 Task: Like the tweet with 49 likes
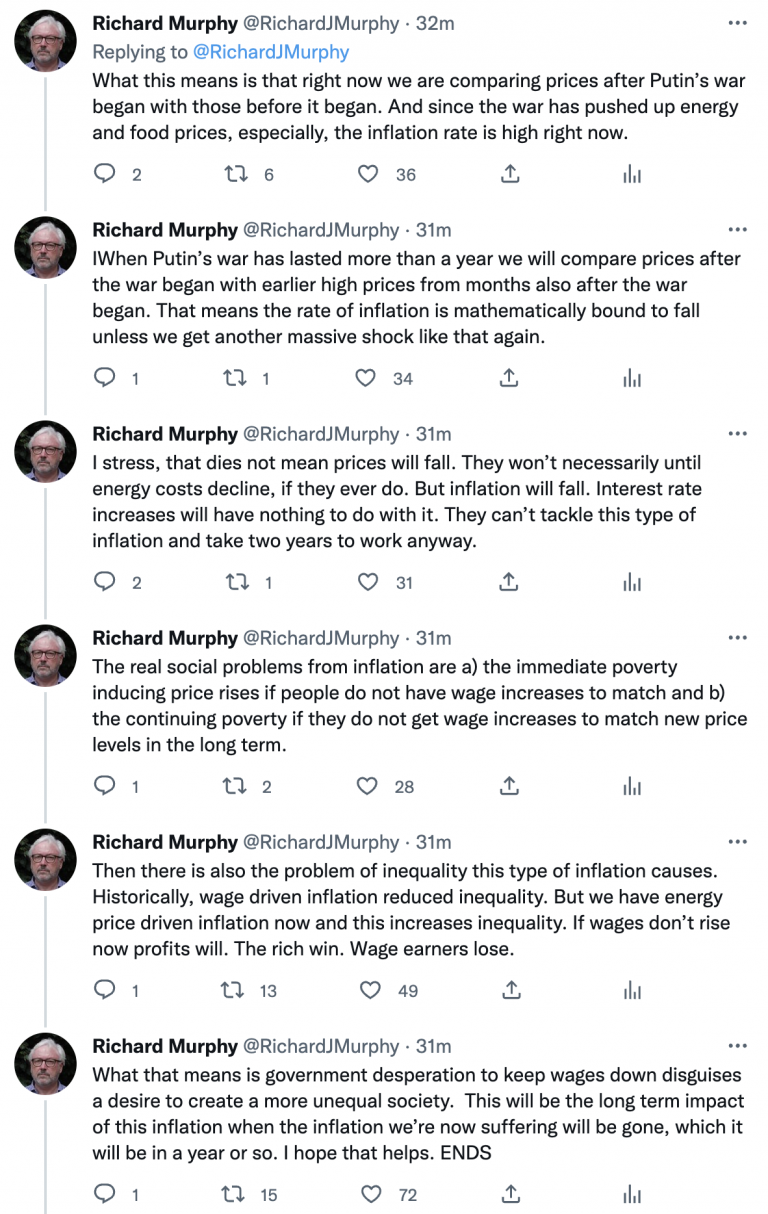(x=369, y=990)
